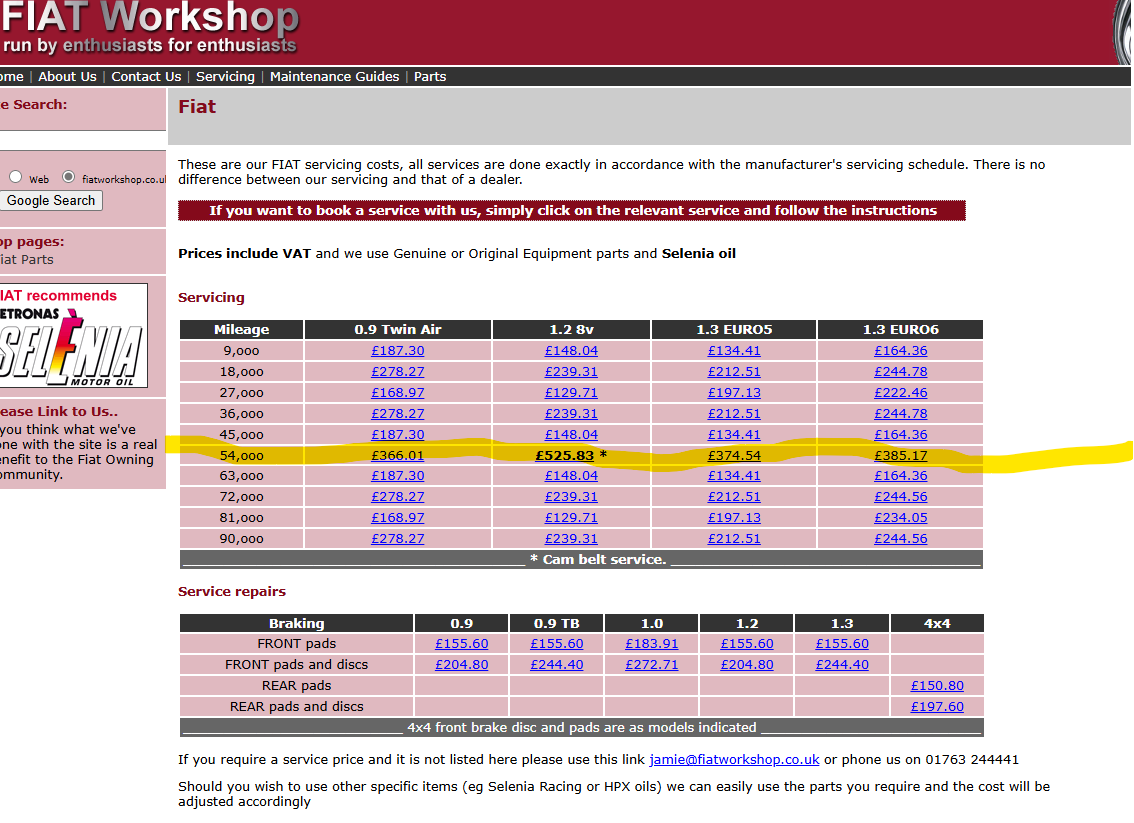Select FRONT pads and discs price for 1.3
The image size is (1134, 823).
pyautogui.click(x=842, y=665)
